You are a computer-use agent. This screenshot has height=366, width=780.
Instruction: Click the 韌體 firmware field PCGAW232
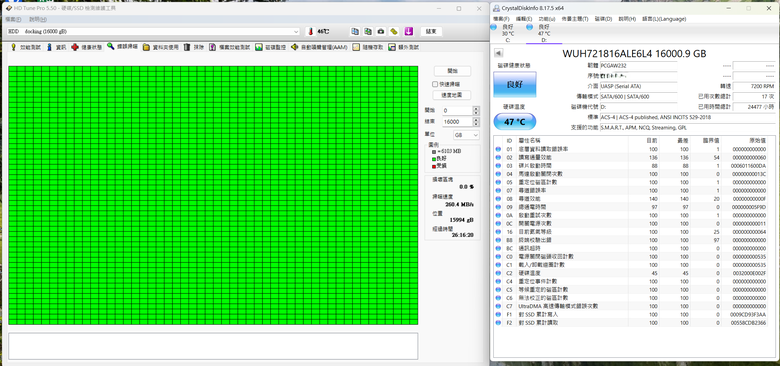[638, 65]
